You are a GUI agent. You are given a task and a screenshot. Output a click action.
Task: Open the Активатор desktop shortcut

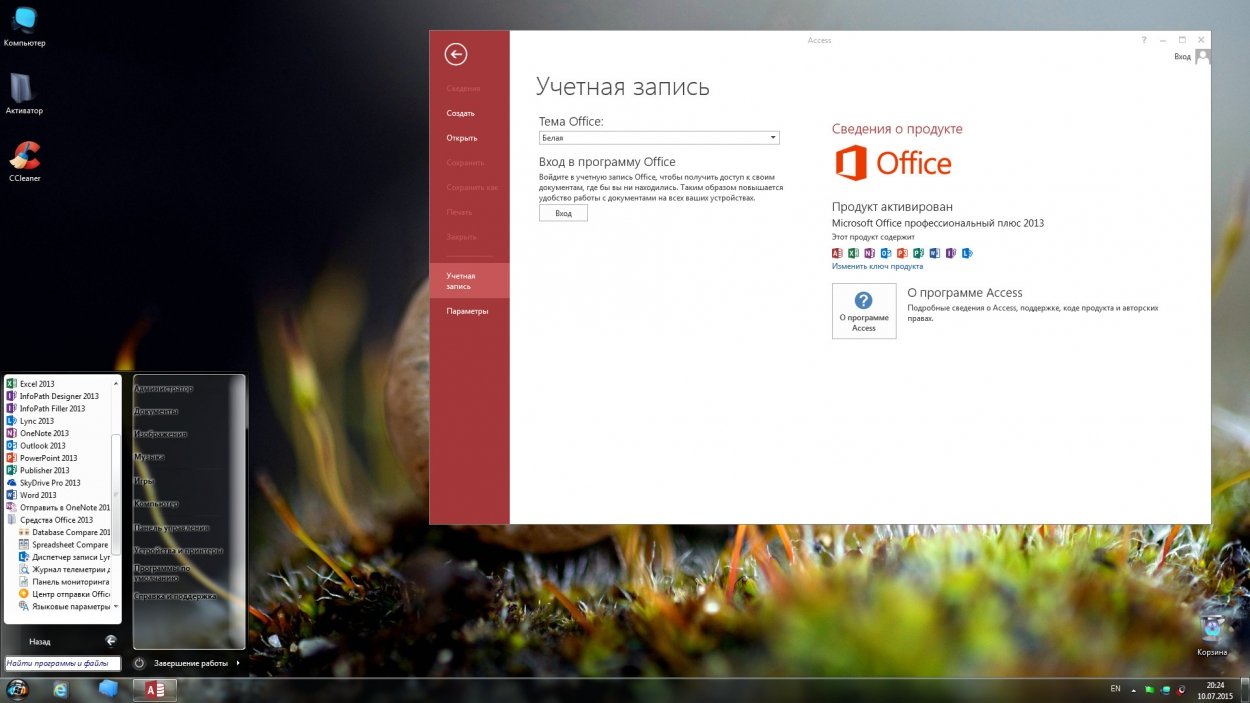[x=24, y=92]
